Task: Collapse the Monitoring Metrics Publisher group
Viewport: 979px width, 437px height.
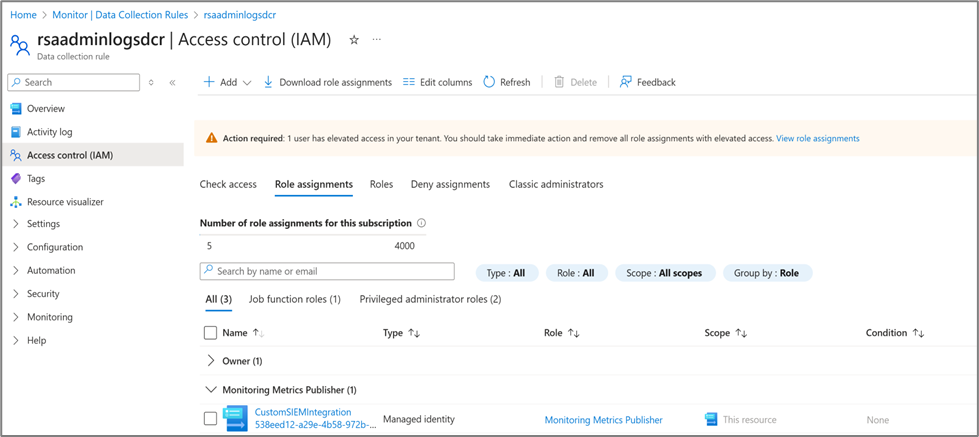Action: (x=211, y=390)
